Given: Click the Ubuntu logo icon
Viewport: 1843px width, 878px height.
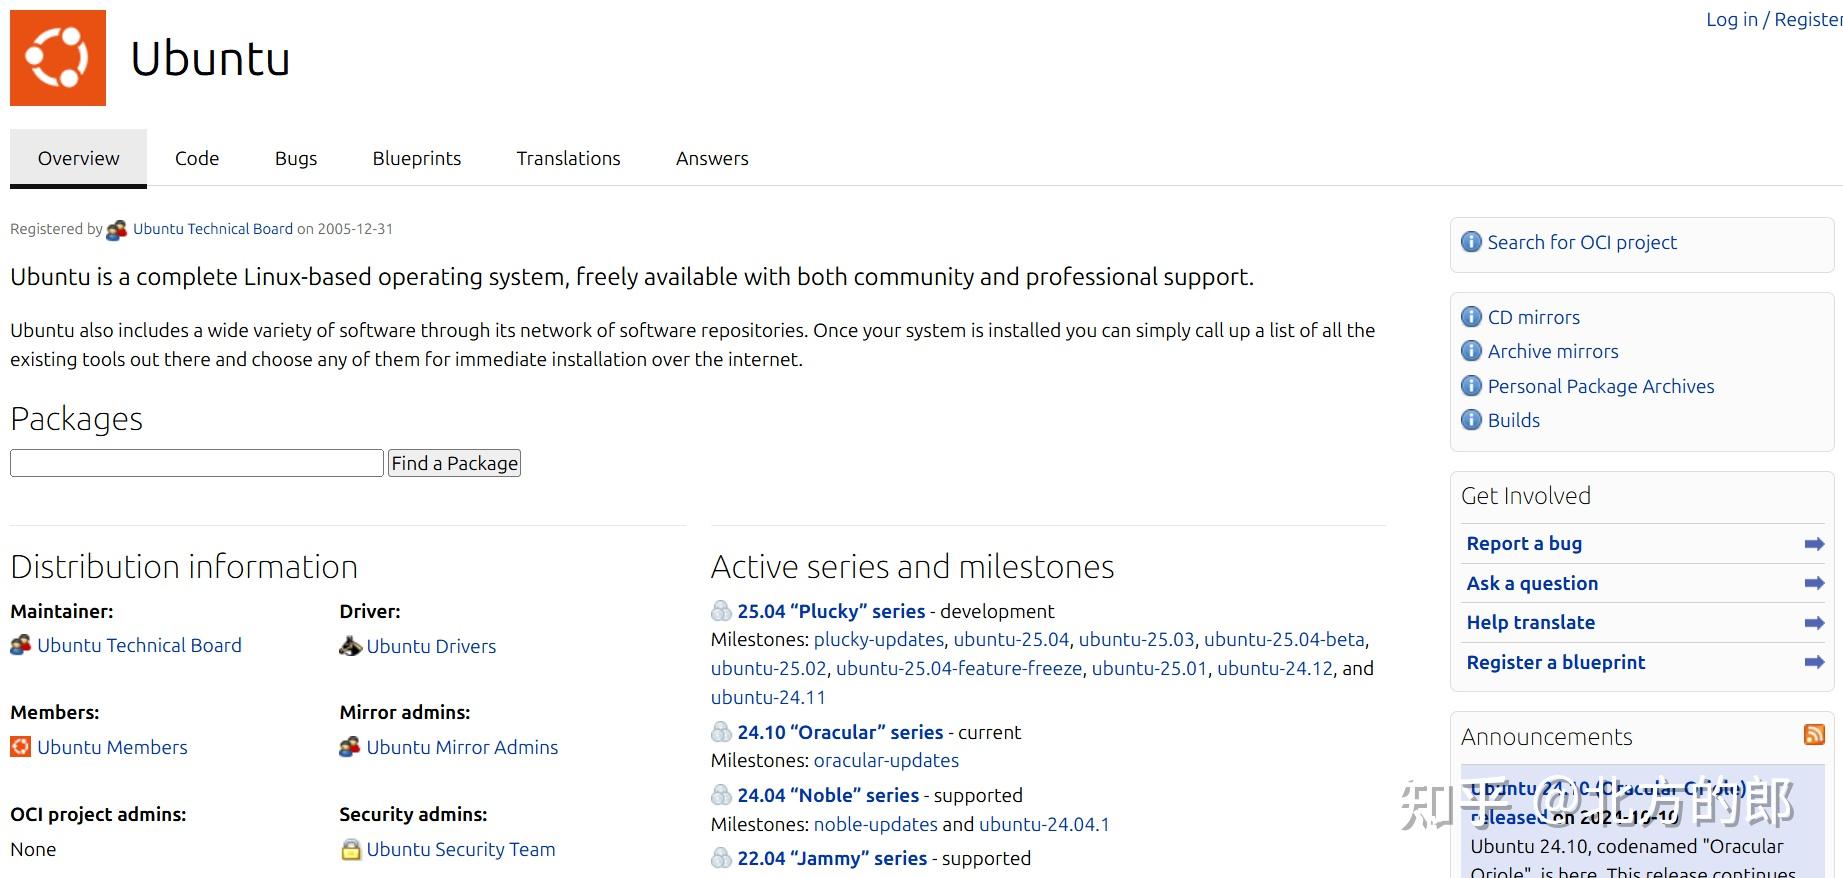Looking at the screenshot, I should point(58,58).
